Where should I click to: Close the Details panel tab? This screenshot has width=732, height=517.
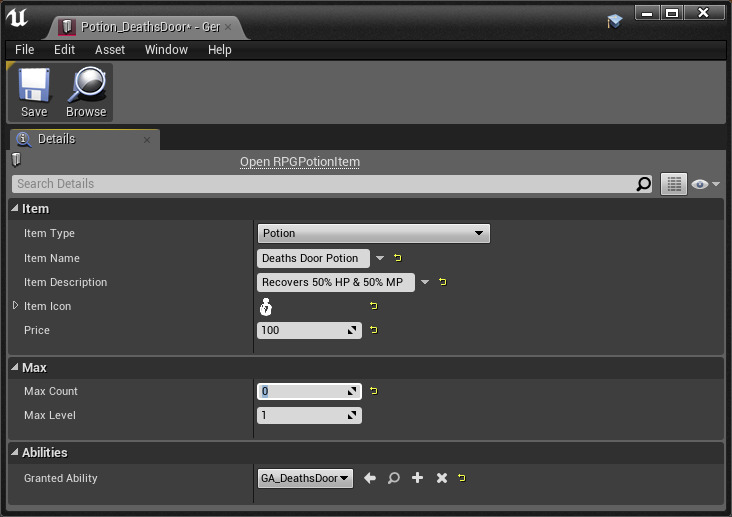pos(147,140)
